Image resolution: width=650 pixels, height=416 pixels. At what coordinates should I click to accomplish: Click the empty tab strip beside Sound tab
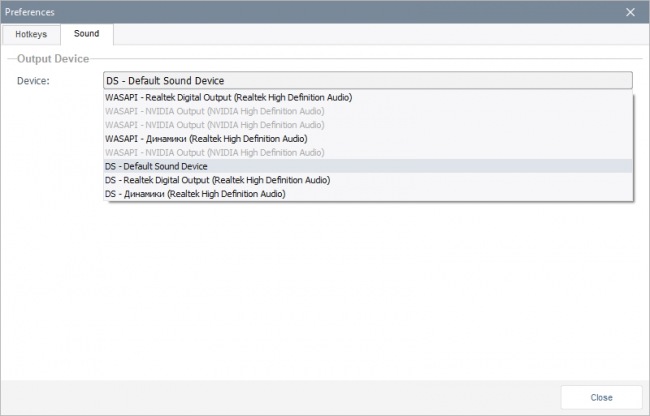point(379,34)
